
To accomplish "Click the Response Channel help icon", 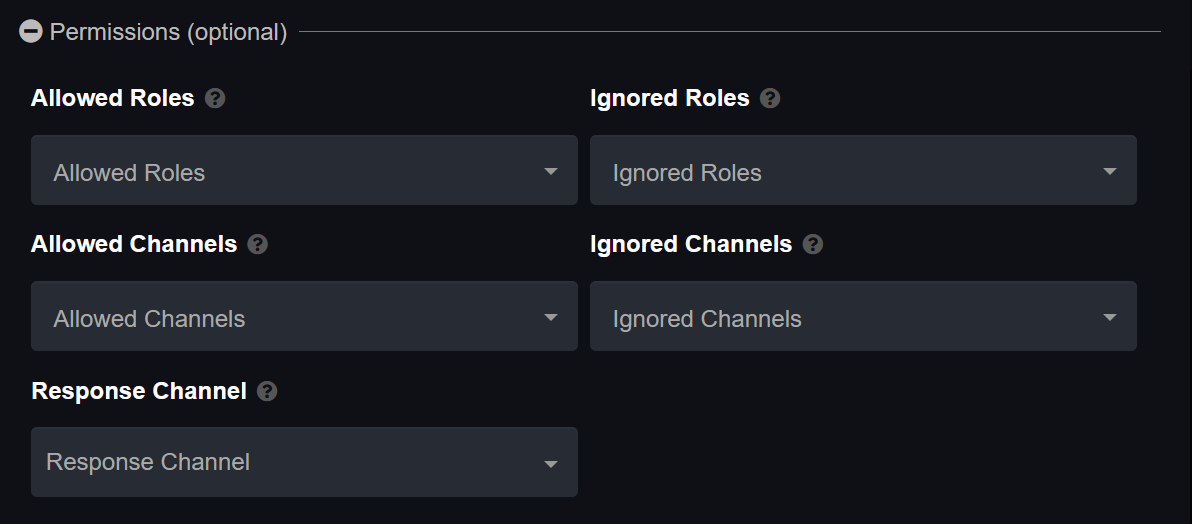I will coord(267,391).
